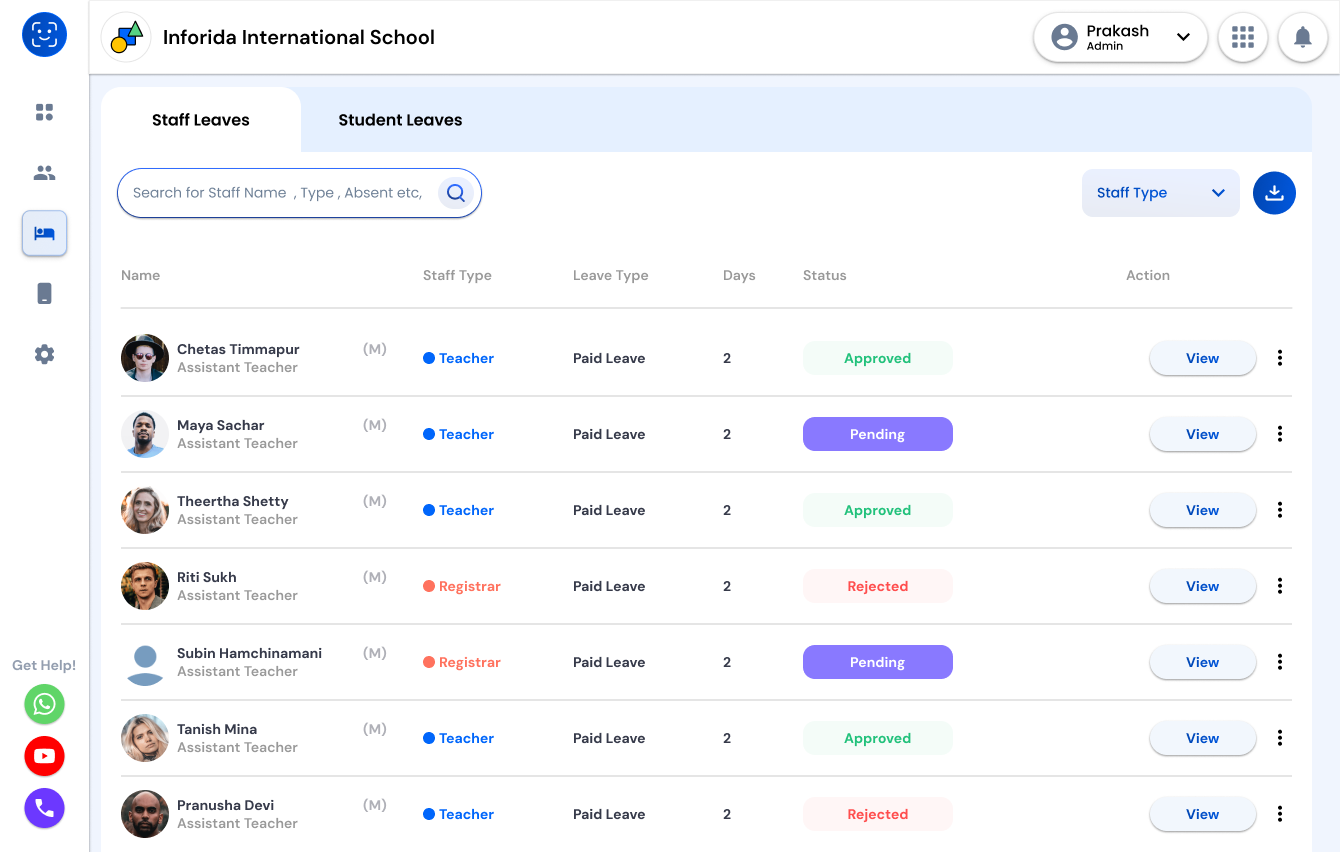Open the notifications bell
The image size is (1340, 852).
(1302, 38)
